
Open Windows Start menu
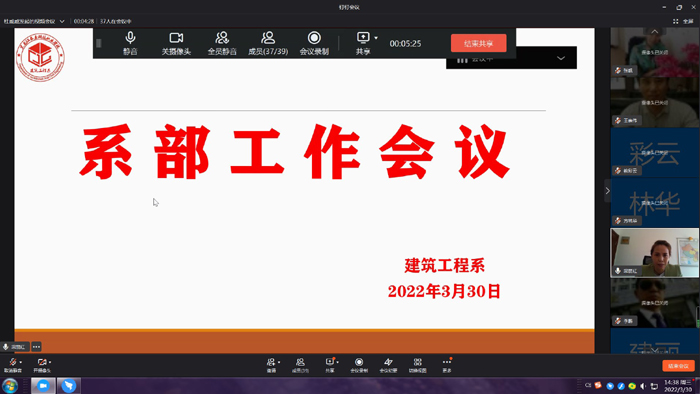(10, 386)
